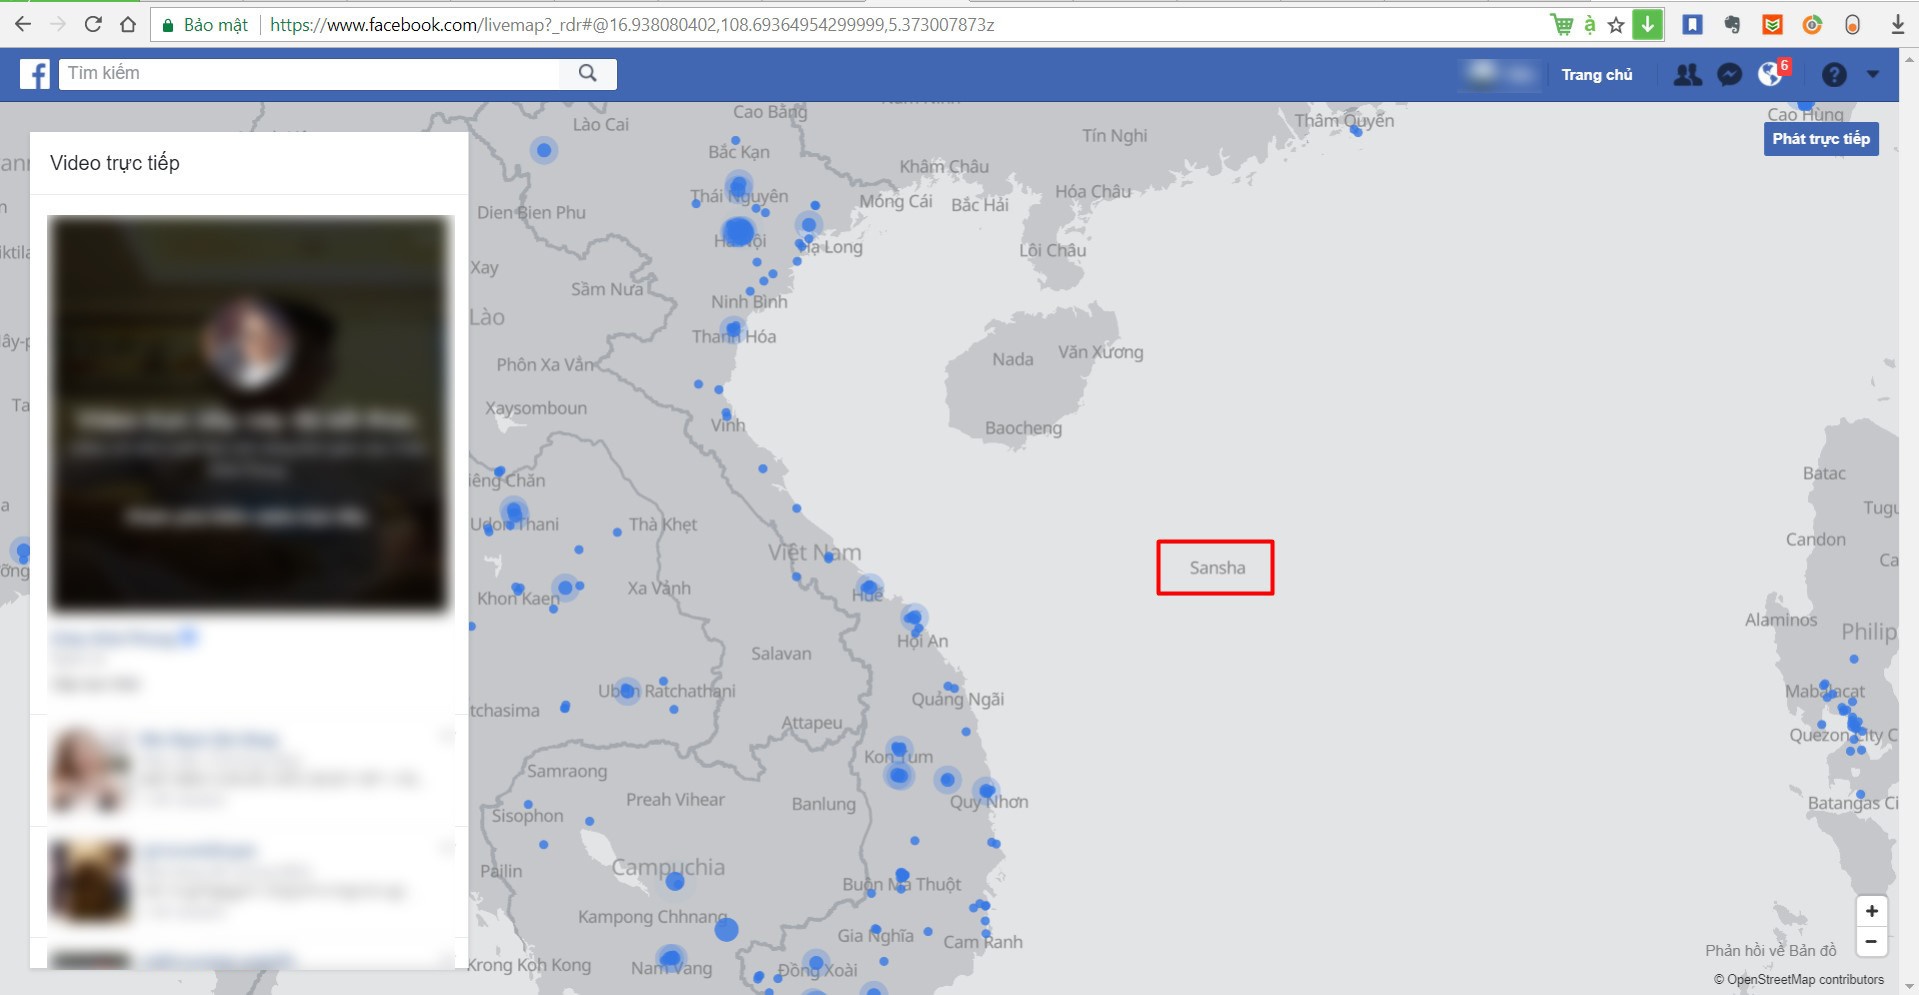Zoom out on the live map
Image resolution: width=1919 pixels, height=995 pixels.
pyautogui.click(x=1871, y=942)
